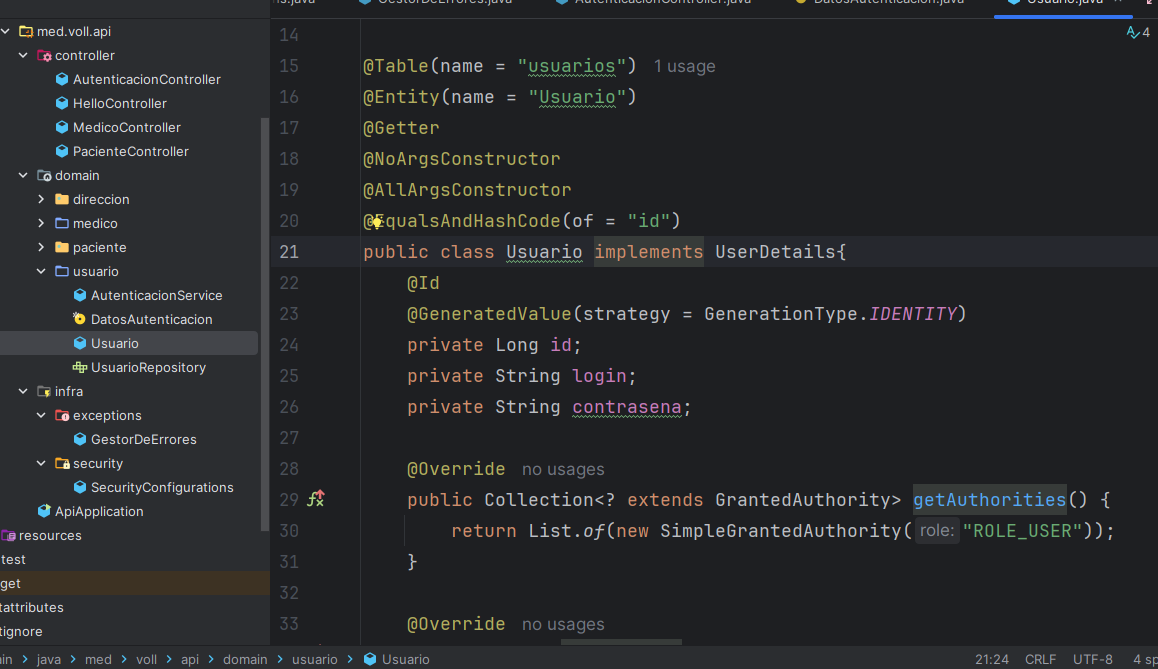
Task: Click breadcrumb item 'med'
Action: [98, 659]
